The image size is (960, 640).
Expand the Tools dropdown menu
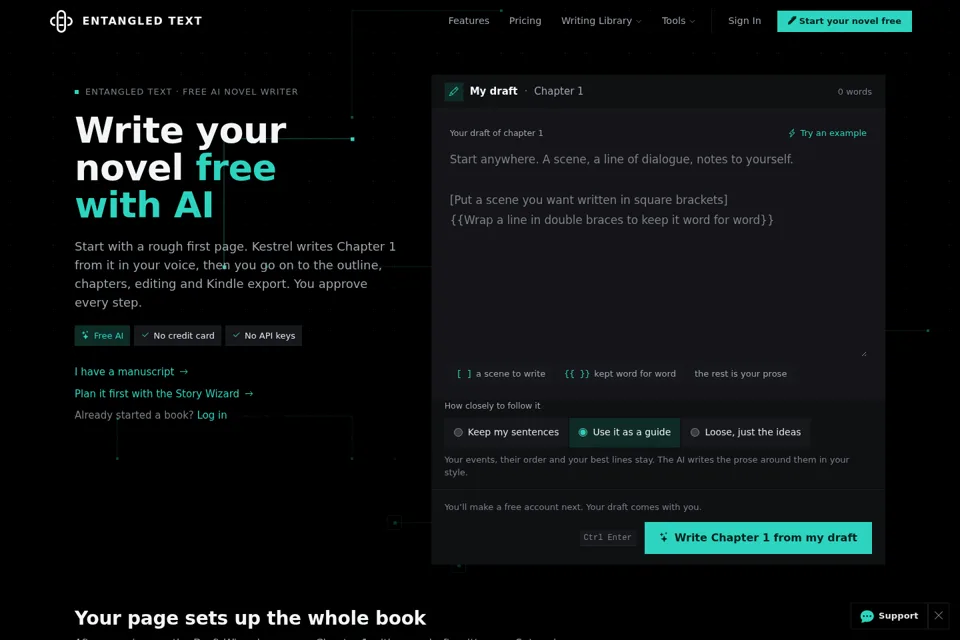678,21
